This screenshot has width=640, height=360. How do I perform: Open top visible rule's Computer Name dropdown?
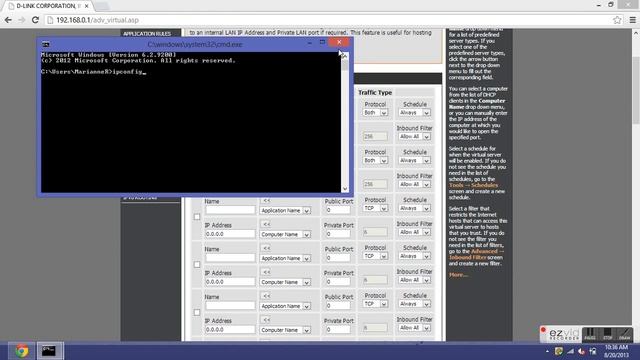point(285,235)
